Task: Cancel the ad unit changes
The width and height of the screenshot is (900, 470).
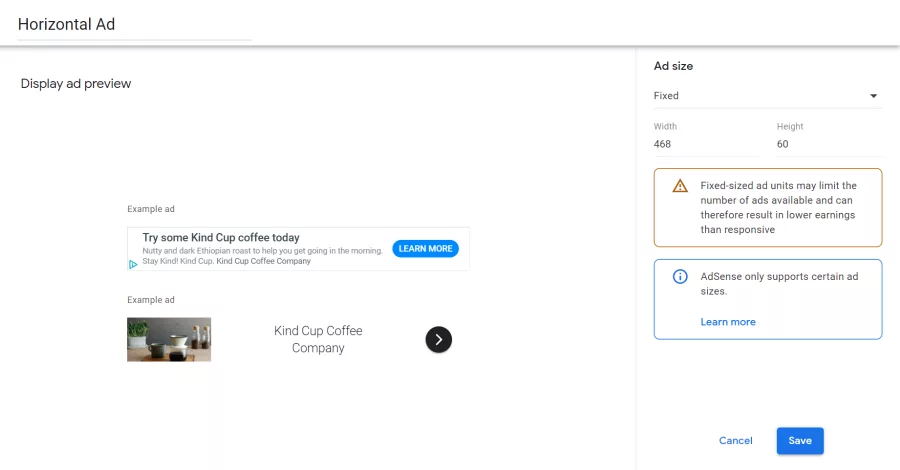Action: [x=735, y=441]
